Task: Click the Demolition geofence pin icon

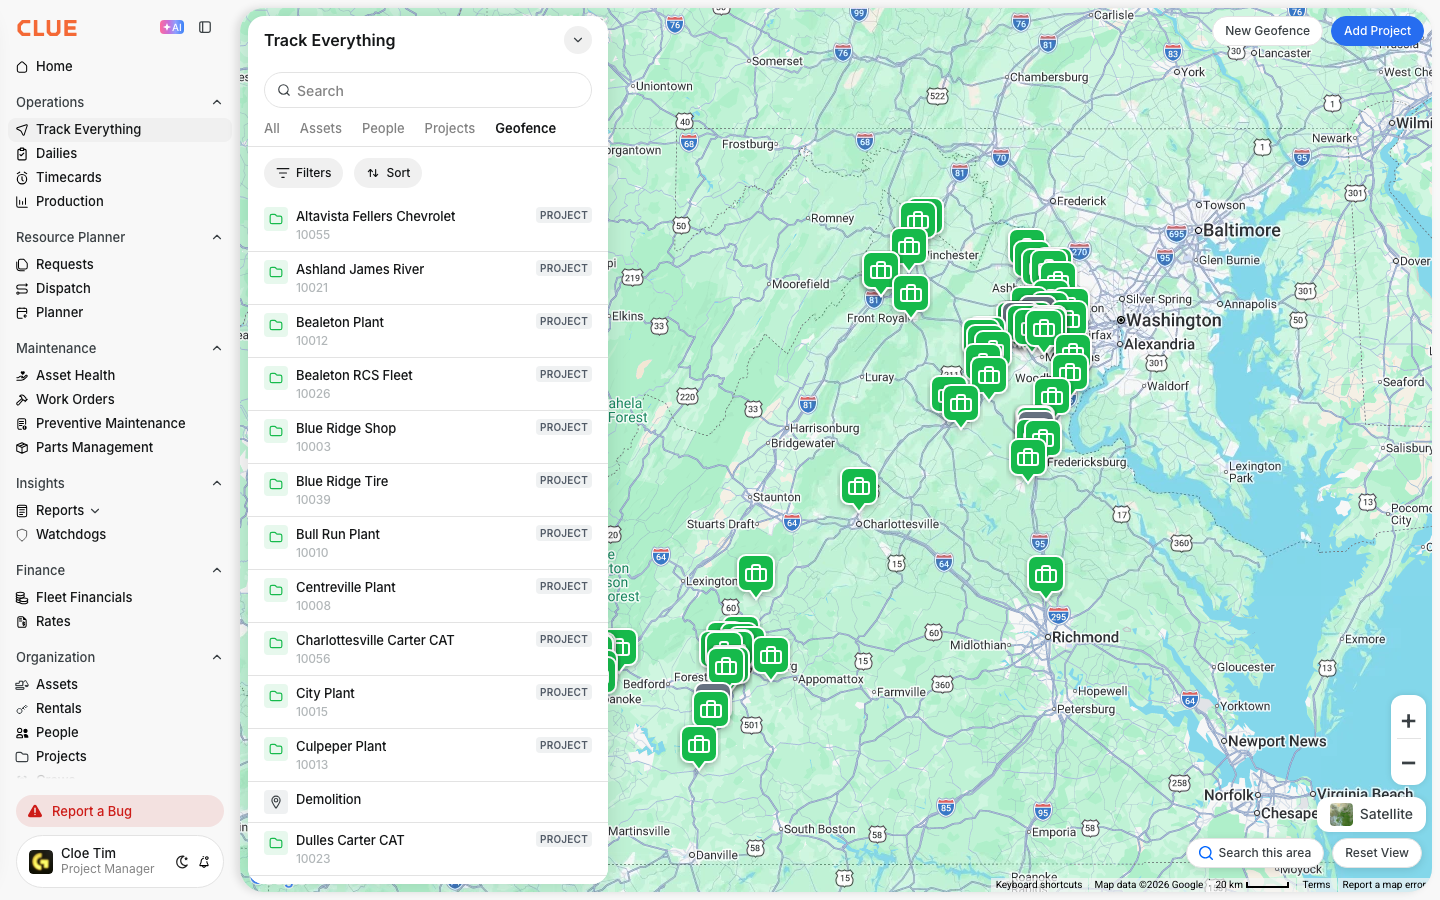Action: (x=276, y=802)
